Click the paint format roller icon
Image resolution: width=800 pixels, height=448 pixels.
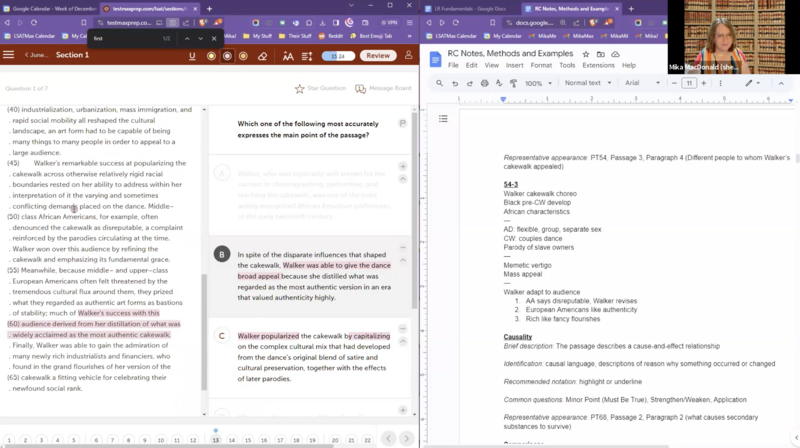pos(512,83)
